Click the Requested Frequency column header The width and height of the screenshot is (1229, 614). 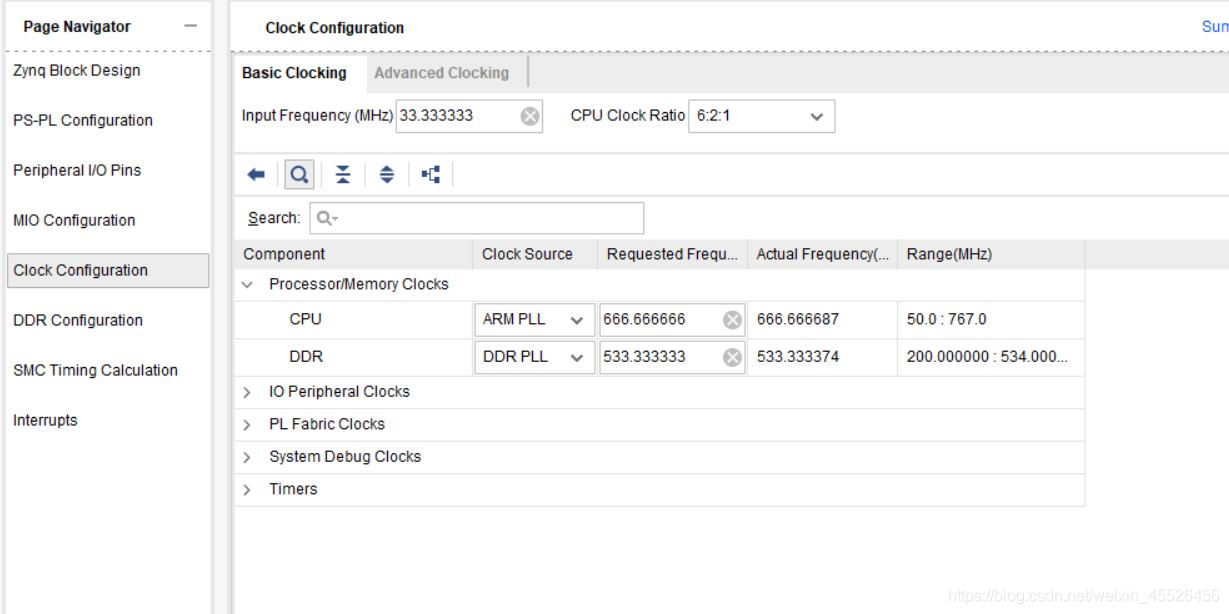[x=672, y=254]
